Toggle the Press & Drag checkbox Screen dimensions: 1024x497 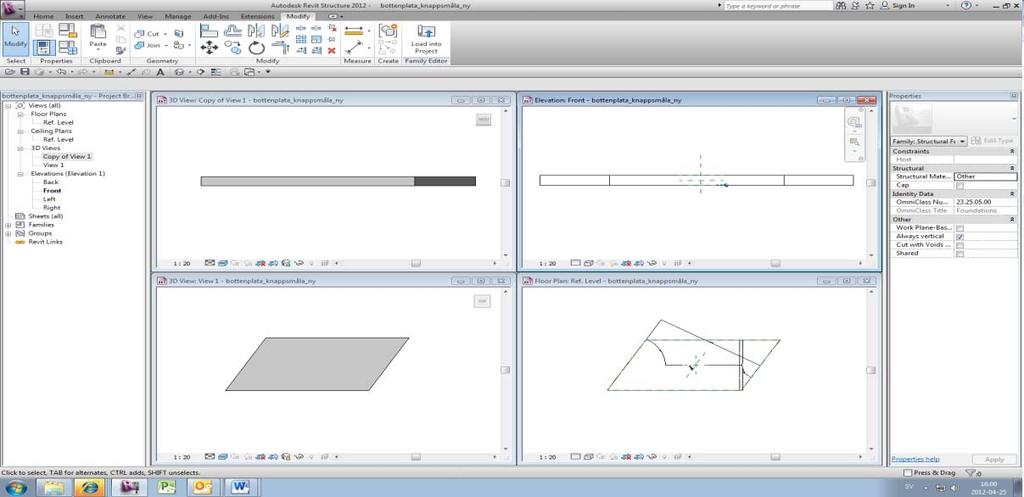[908, 472]
